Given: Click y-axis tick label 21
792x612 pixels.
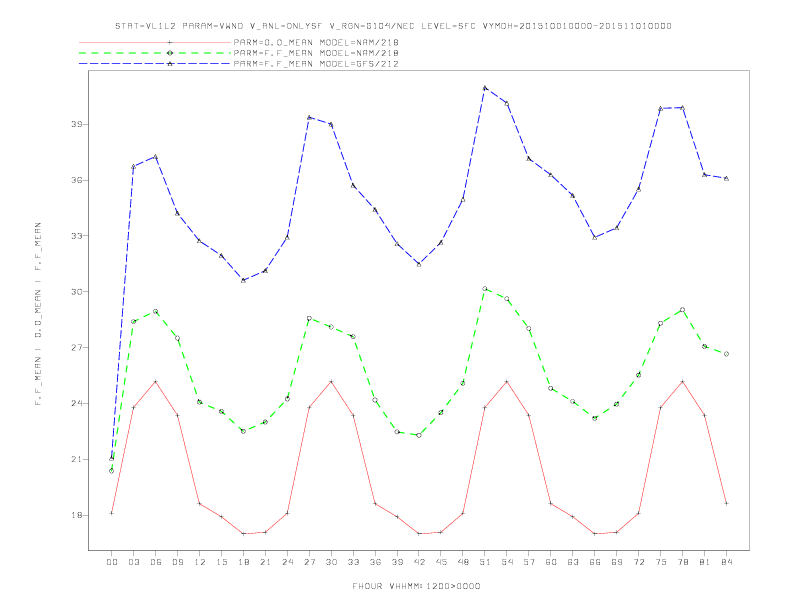Looking at the screenshot, I should pos(76,460).
